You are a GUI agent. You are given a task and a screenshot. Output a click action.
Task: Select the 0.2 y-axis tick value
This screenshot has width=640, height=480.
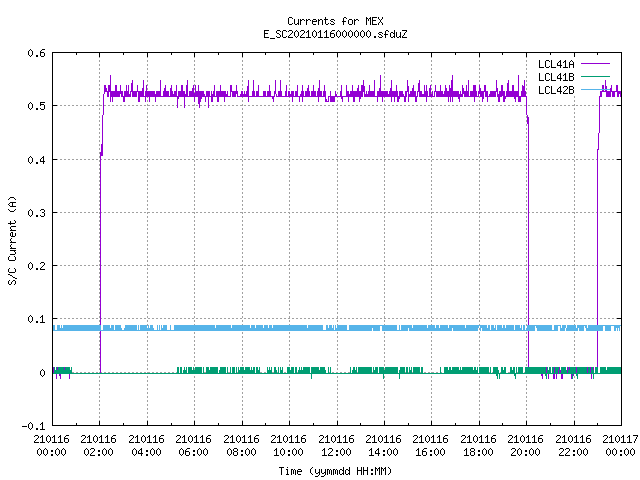coord(37,266)
